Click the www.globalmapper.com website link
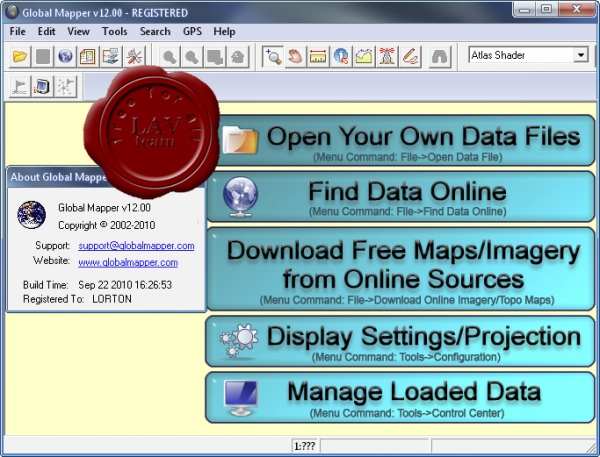Image resolution: width=600 pixels, height=457 pixels. point(128,263)
